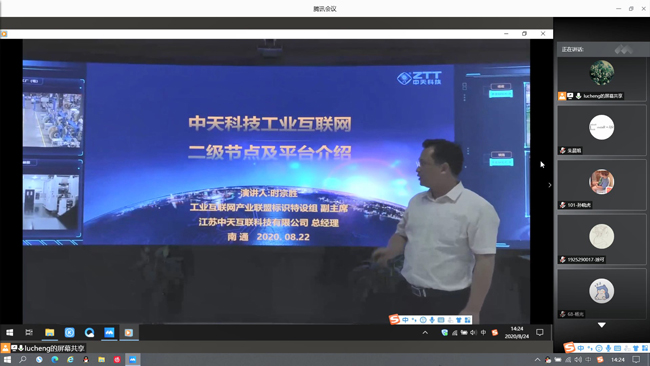650x366 pixels.
Task: Switch to the active Tencent Meeting taskbar button
Action: click(133, 359)
